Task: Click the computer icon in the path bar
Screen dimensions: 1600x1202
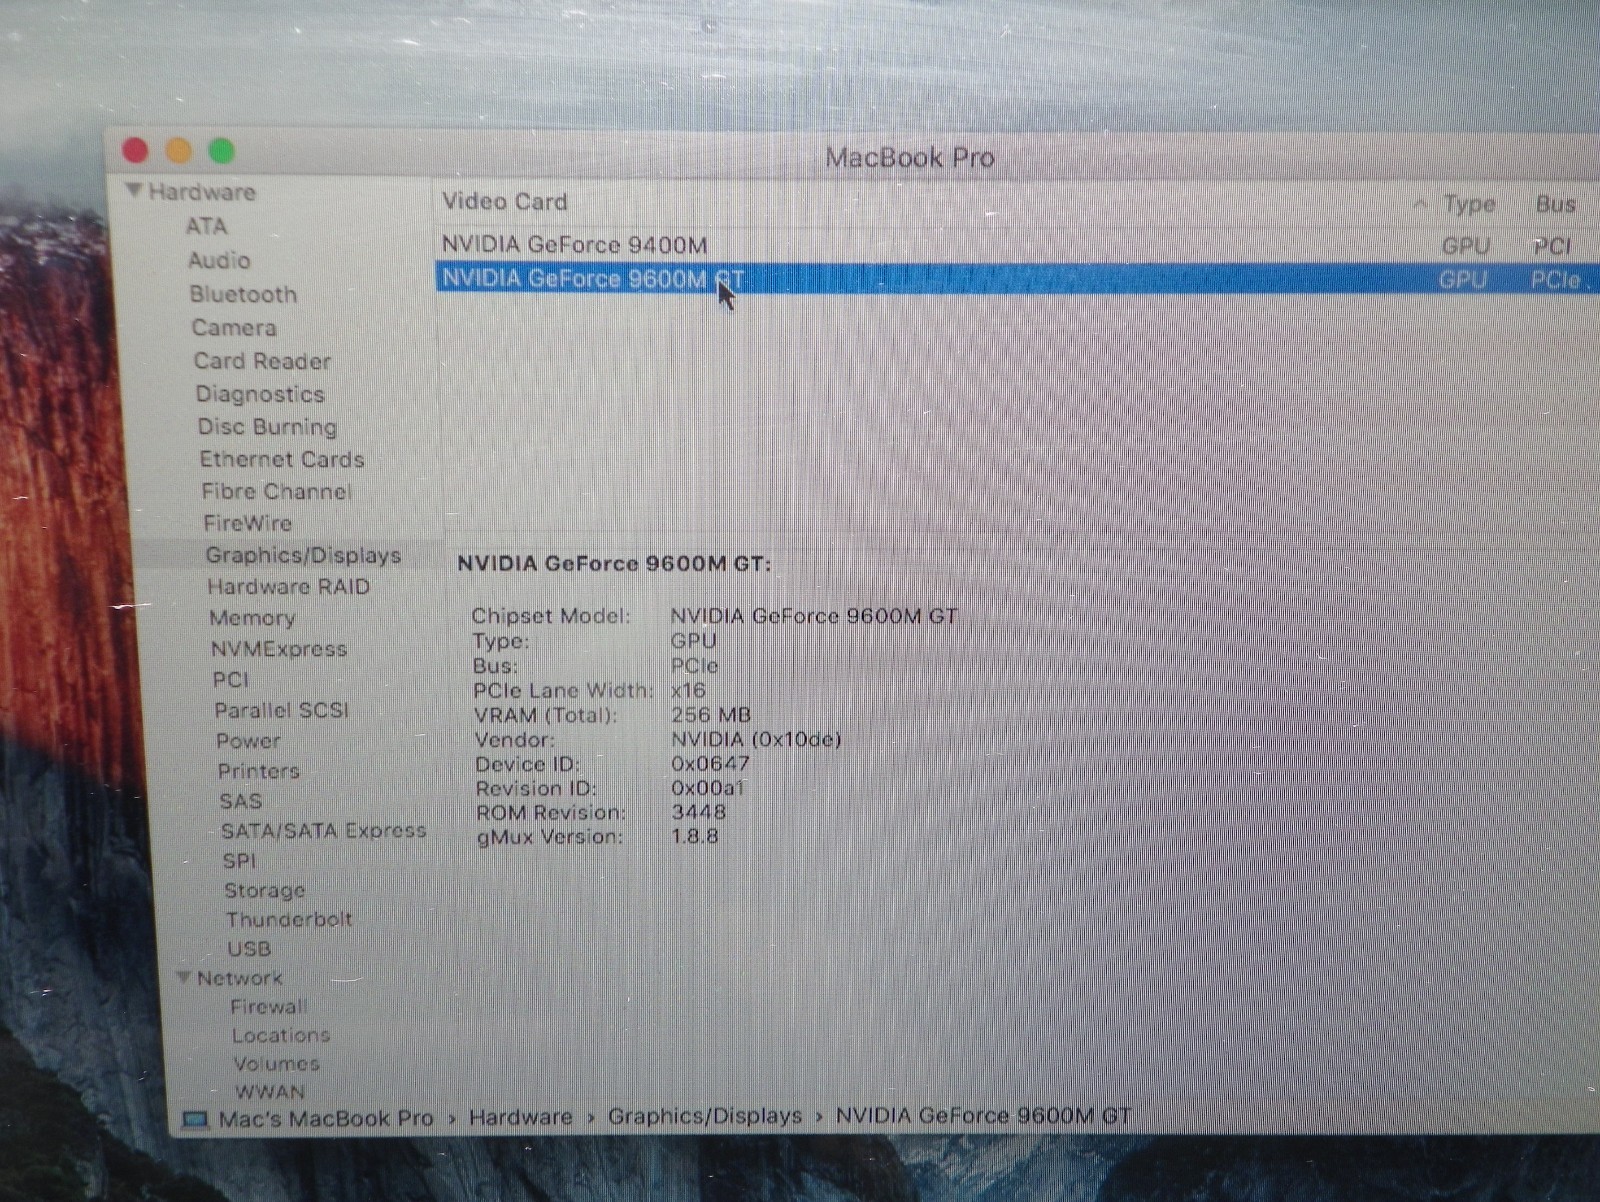Action: [195, 1119]
